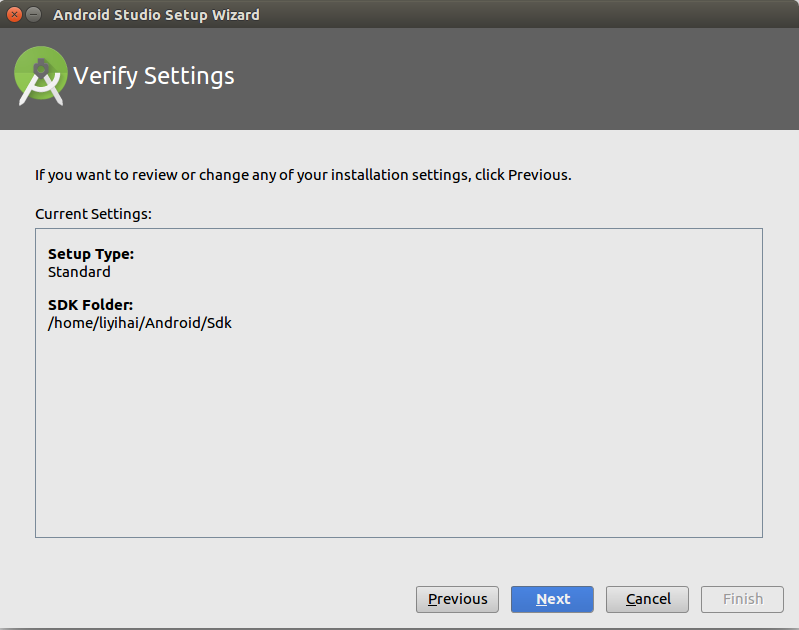Image resolution: width=799 pixels, height=630 pixels.
Task: Click the installation settings instruction sentence
Action: pos(303,175)
